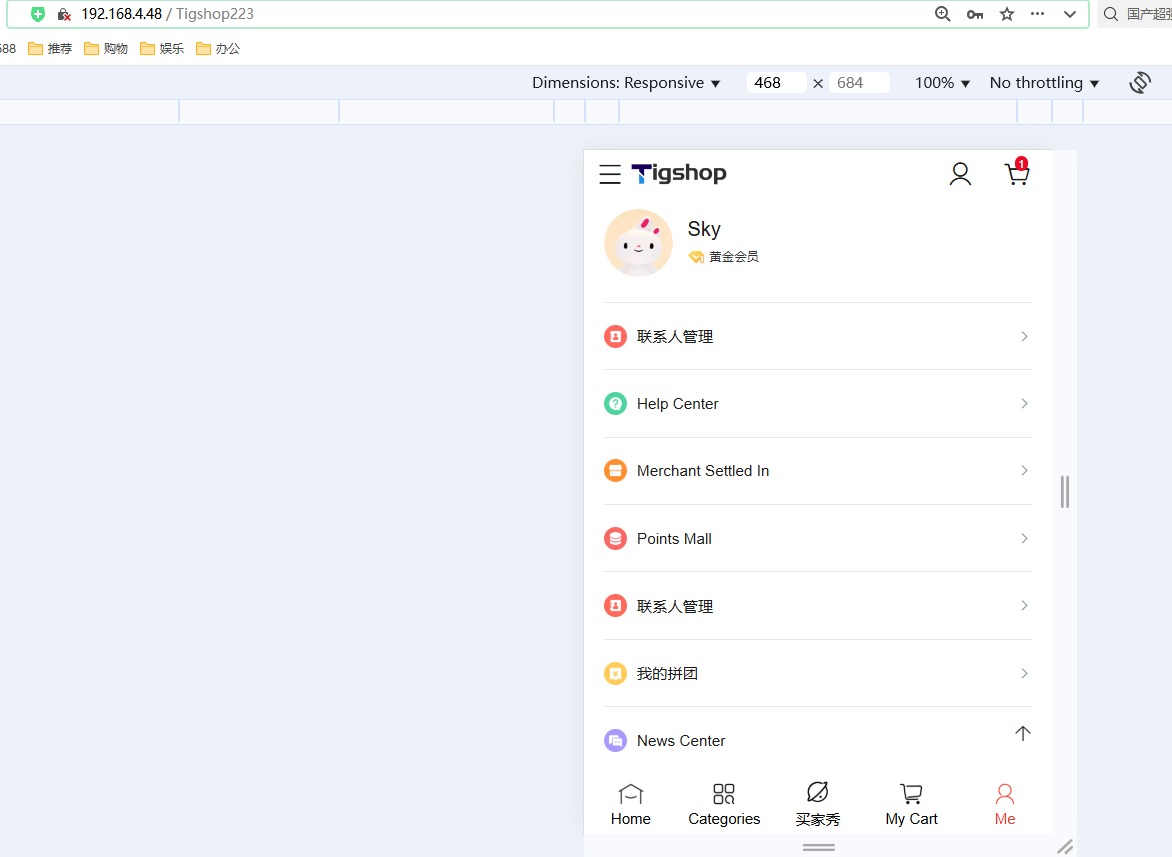Screen dimensions: 1172x857
Task: Go to the My Cart tab
Action: [x=911, y=805]
